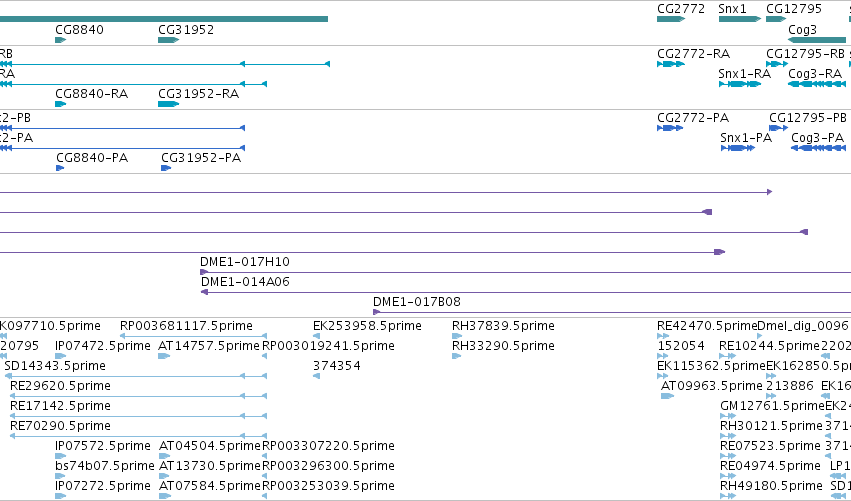Click the RH33290.5prime EST feature
The image size is (851, 501).
point(456,357)
